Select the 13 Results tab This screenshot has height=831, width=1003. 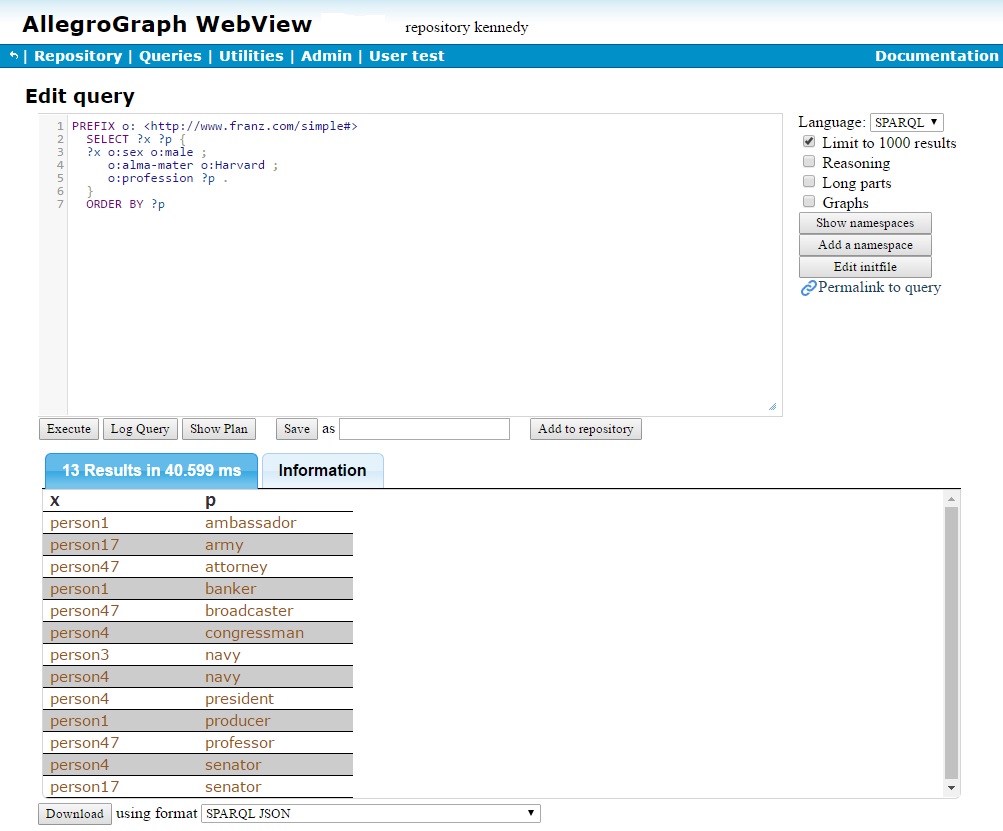click(x=151, y=470)
